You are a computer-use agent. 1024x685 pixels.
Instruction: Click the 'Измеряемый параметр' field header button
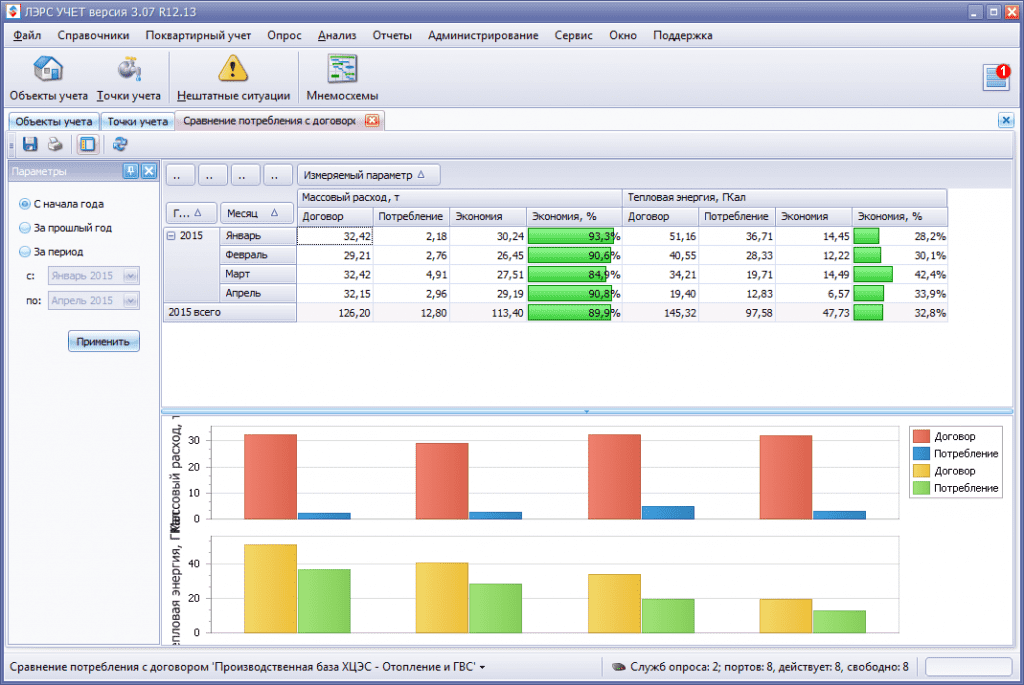pyautogui.click(x=369, y=175)
